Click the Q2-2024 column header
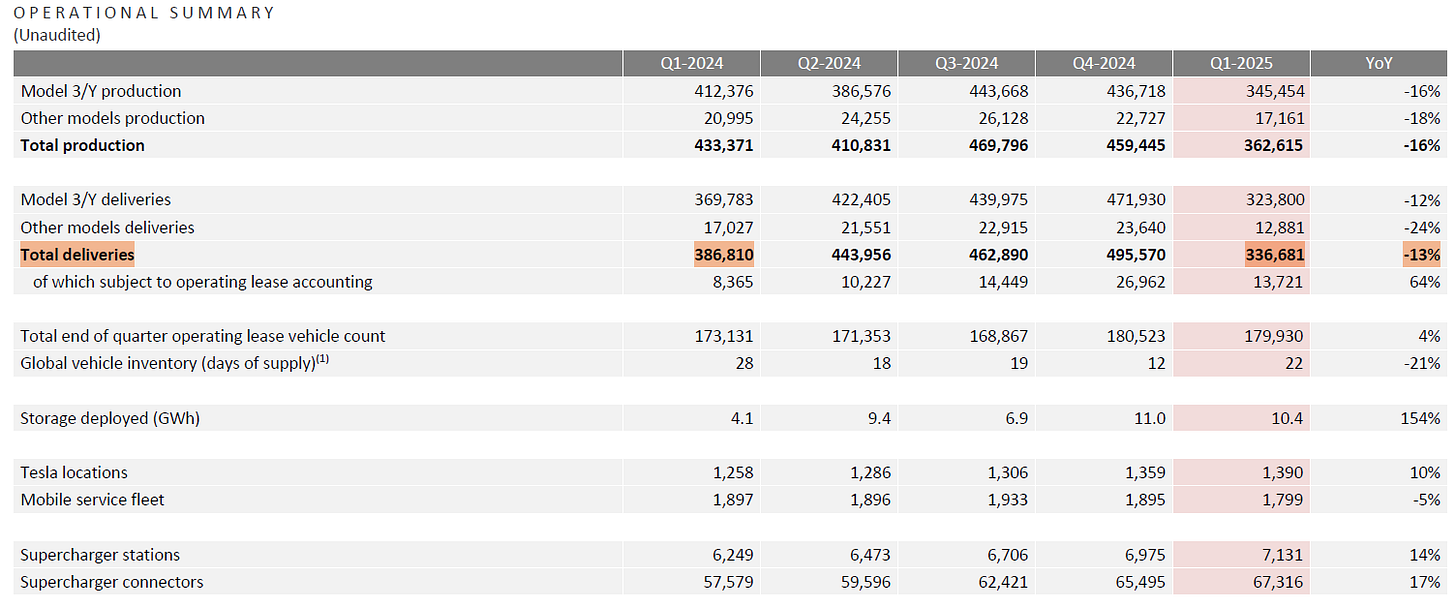The width and height of the screenshot is (1456, 607). [x=829, y=63]
